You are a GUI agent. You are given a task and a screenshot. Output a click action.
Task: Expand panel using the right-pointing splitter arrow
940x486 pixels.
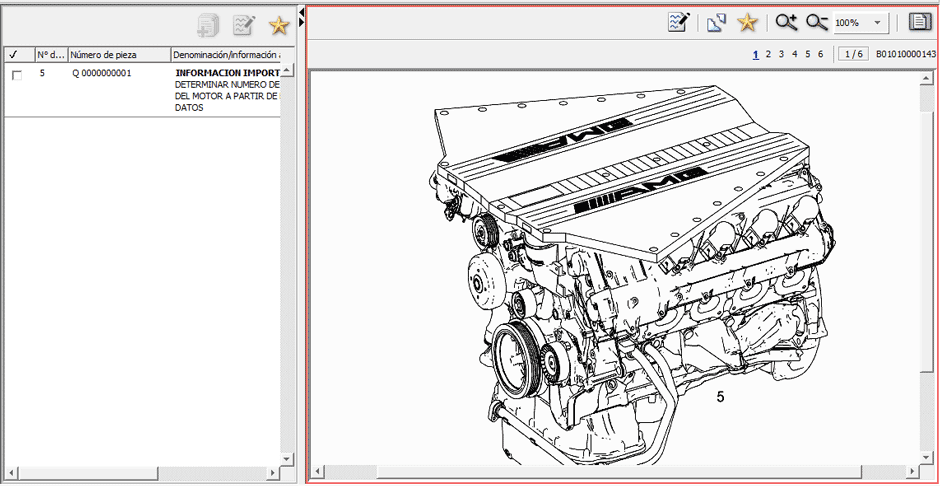pos(301,22)
